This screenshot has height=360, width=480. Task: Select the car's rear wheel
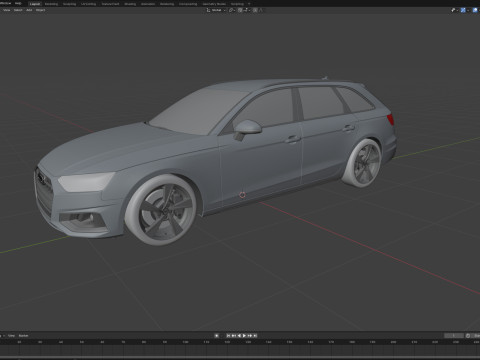363,163
